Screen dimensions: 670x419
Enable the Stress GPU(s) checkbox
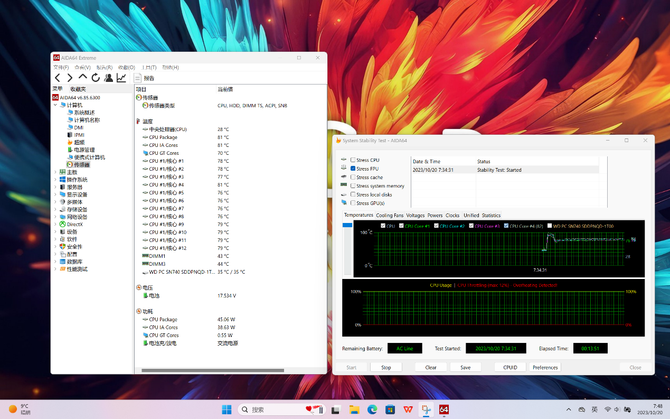coord(353,203)
